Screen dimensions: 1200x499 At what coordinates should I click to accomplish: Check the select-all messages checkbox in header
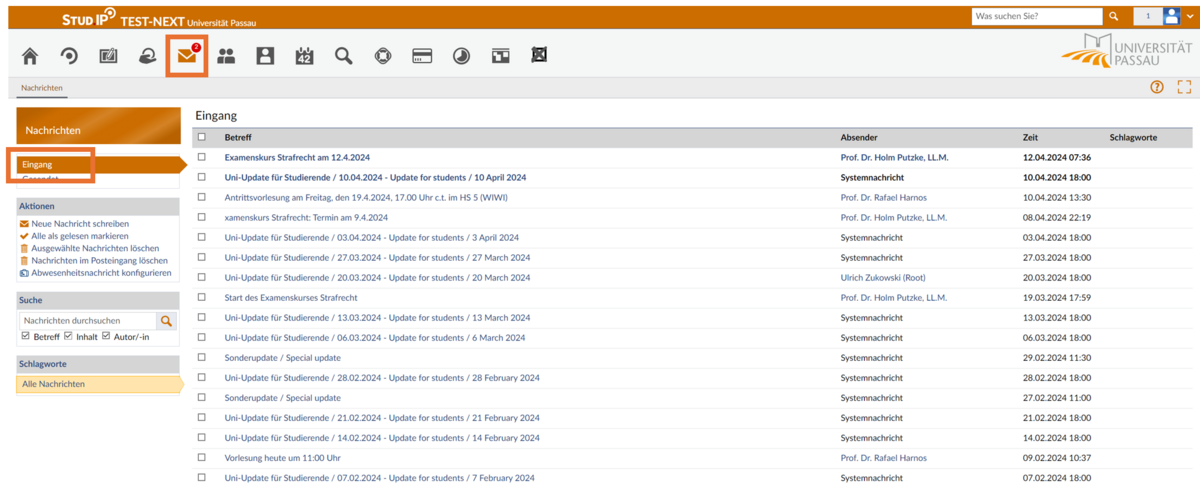click(202, 137)
